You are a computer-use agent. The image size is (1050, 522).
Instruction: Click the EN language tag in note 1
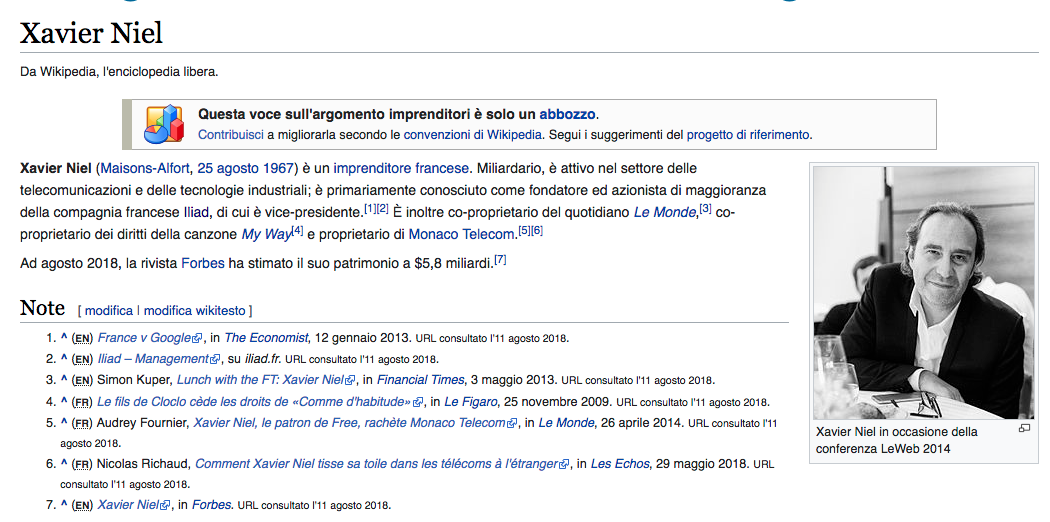pos(82,339)
